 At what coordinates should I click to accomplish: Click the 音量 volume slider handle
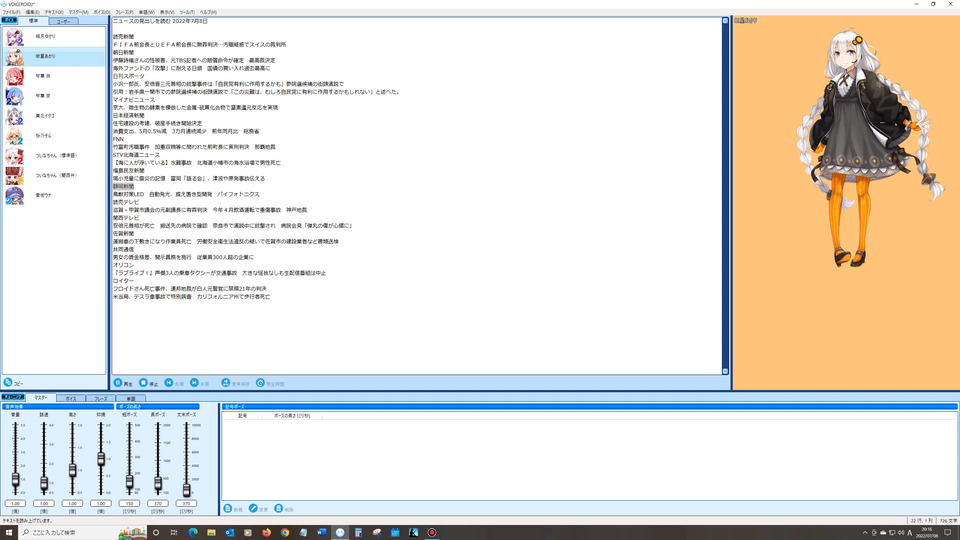(15, 480)
